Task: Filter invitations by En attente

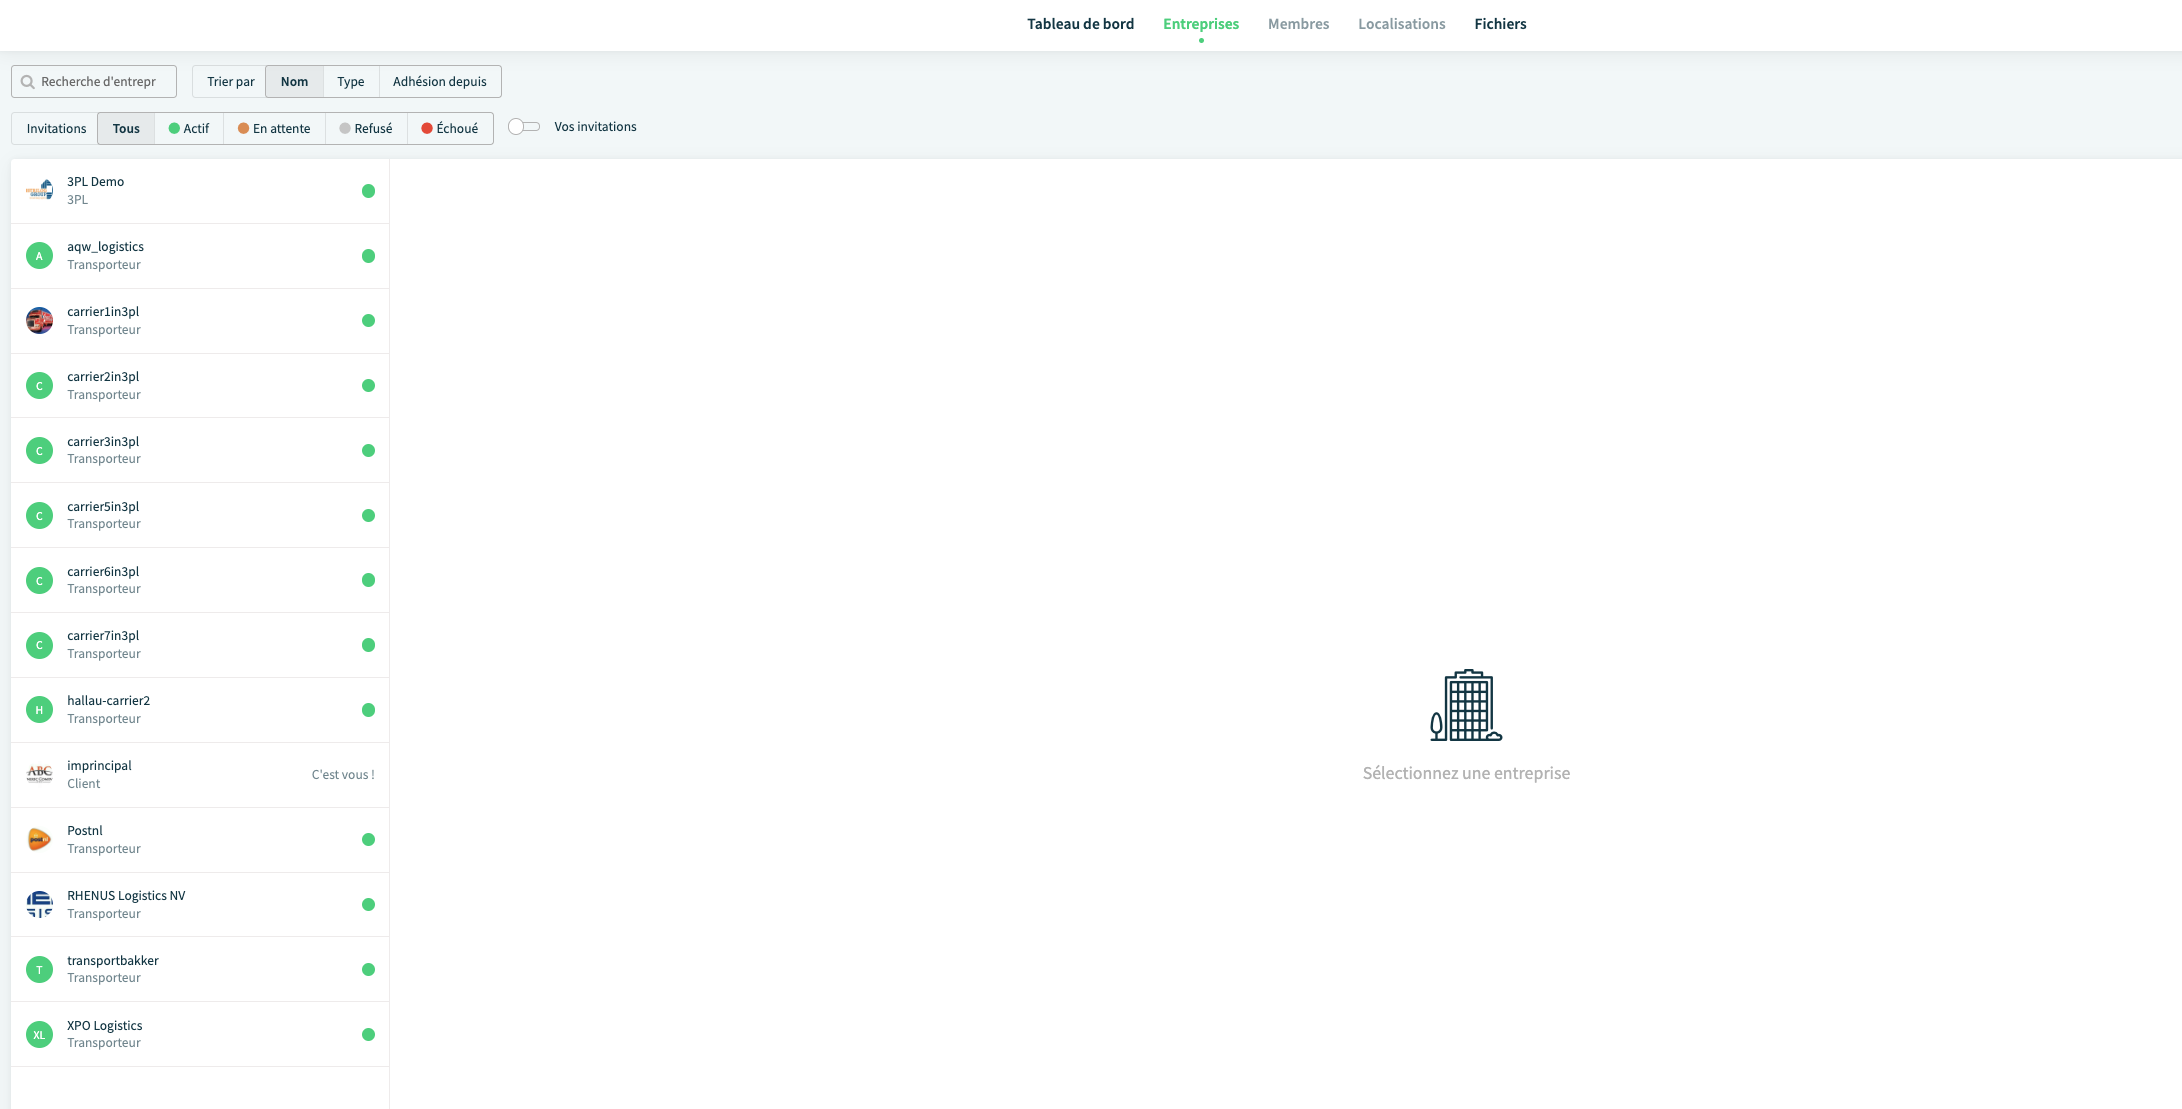Action: [x=274, y=129]
